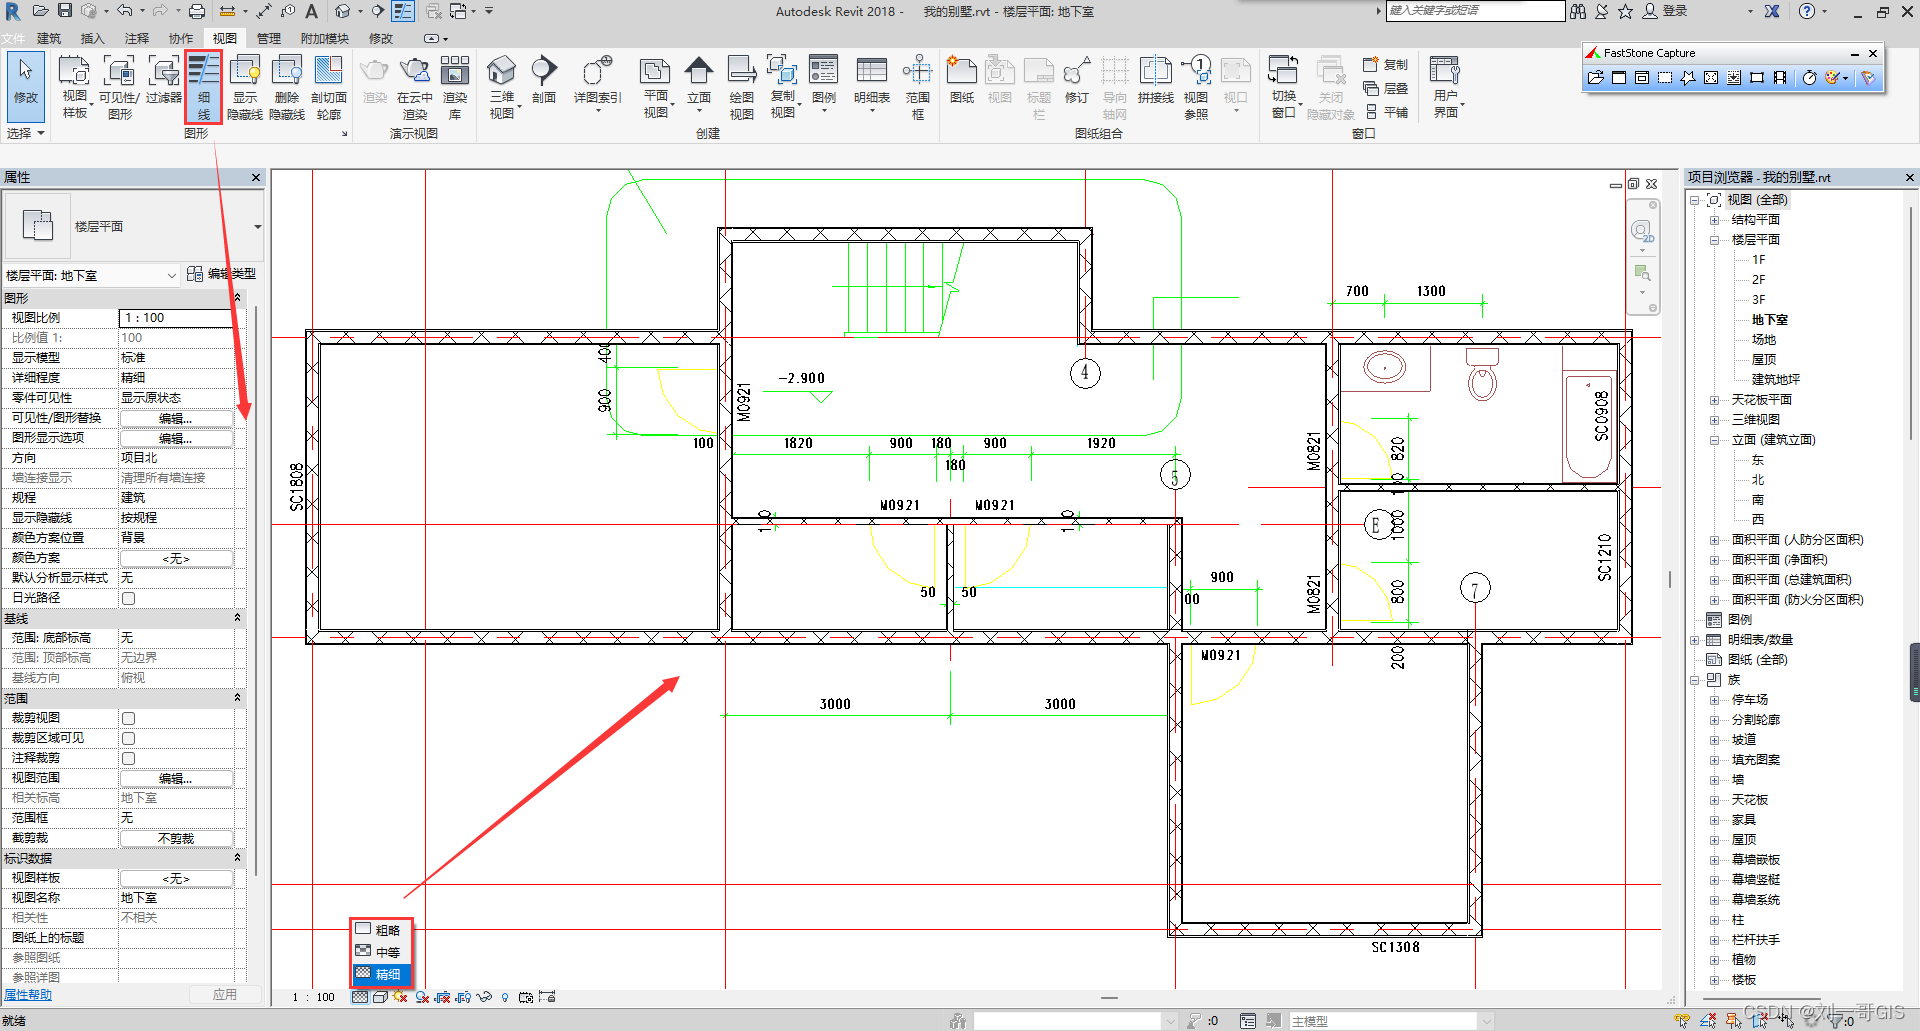The image size is (1920, 1031).
Task: Open the 过滤器 filters tool
Action: click(x=163, y=80)
